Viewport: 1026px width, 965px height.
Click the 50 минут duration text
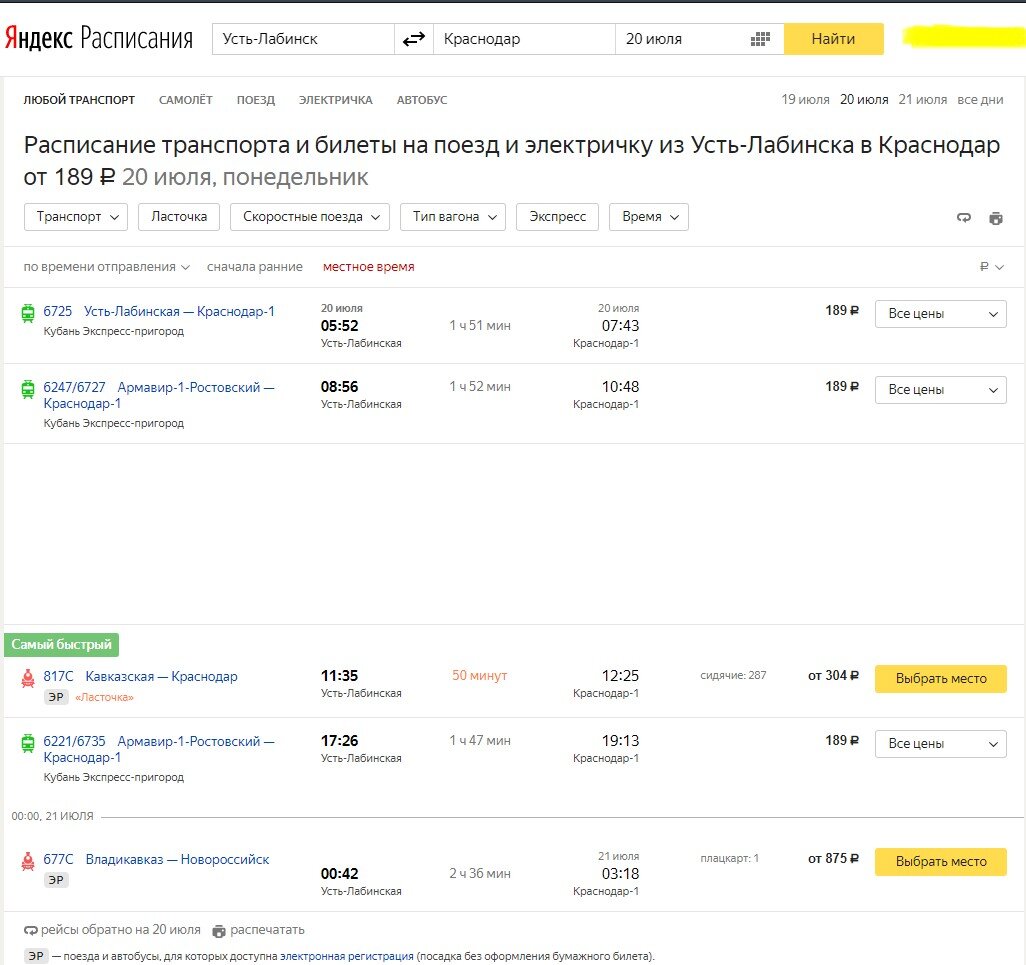point(480,676)
